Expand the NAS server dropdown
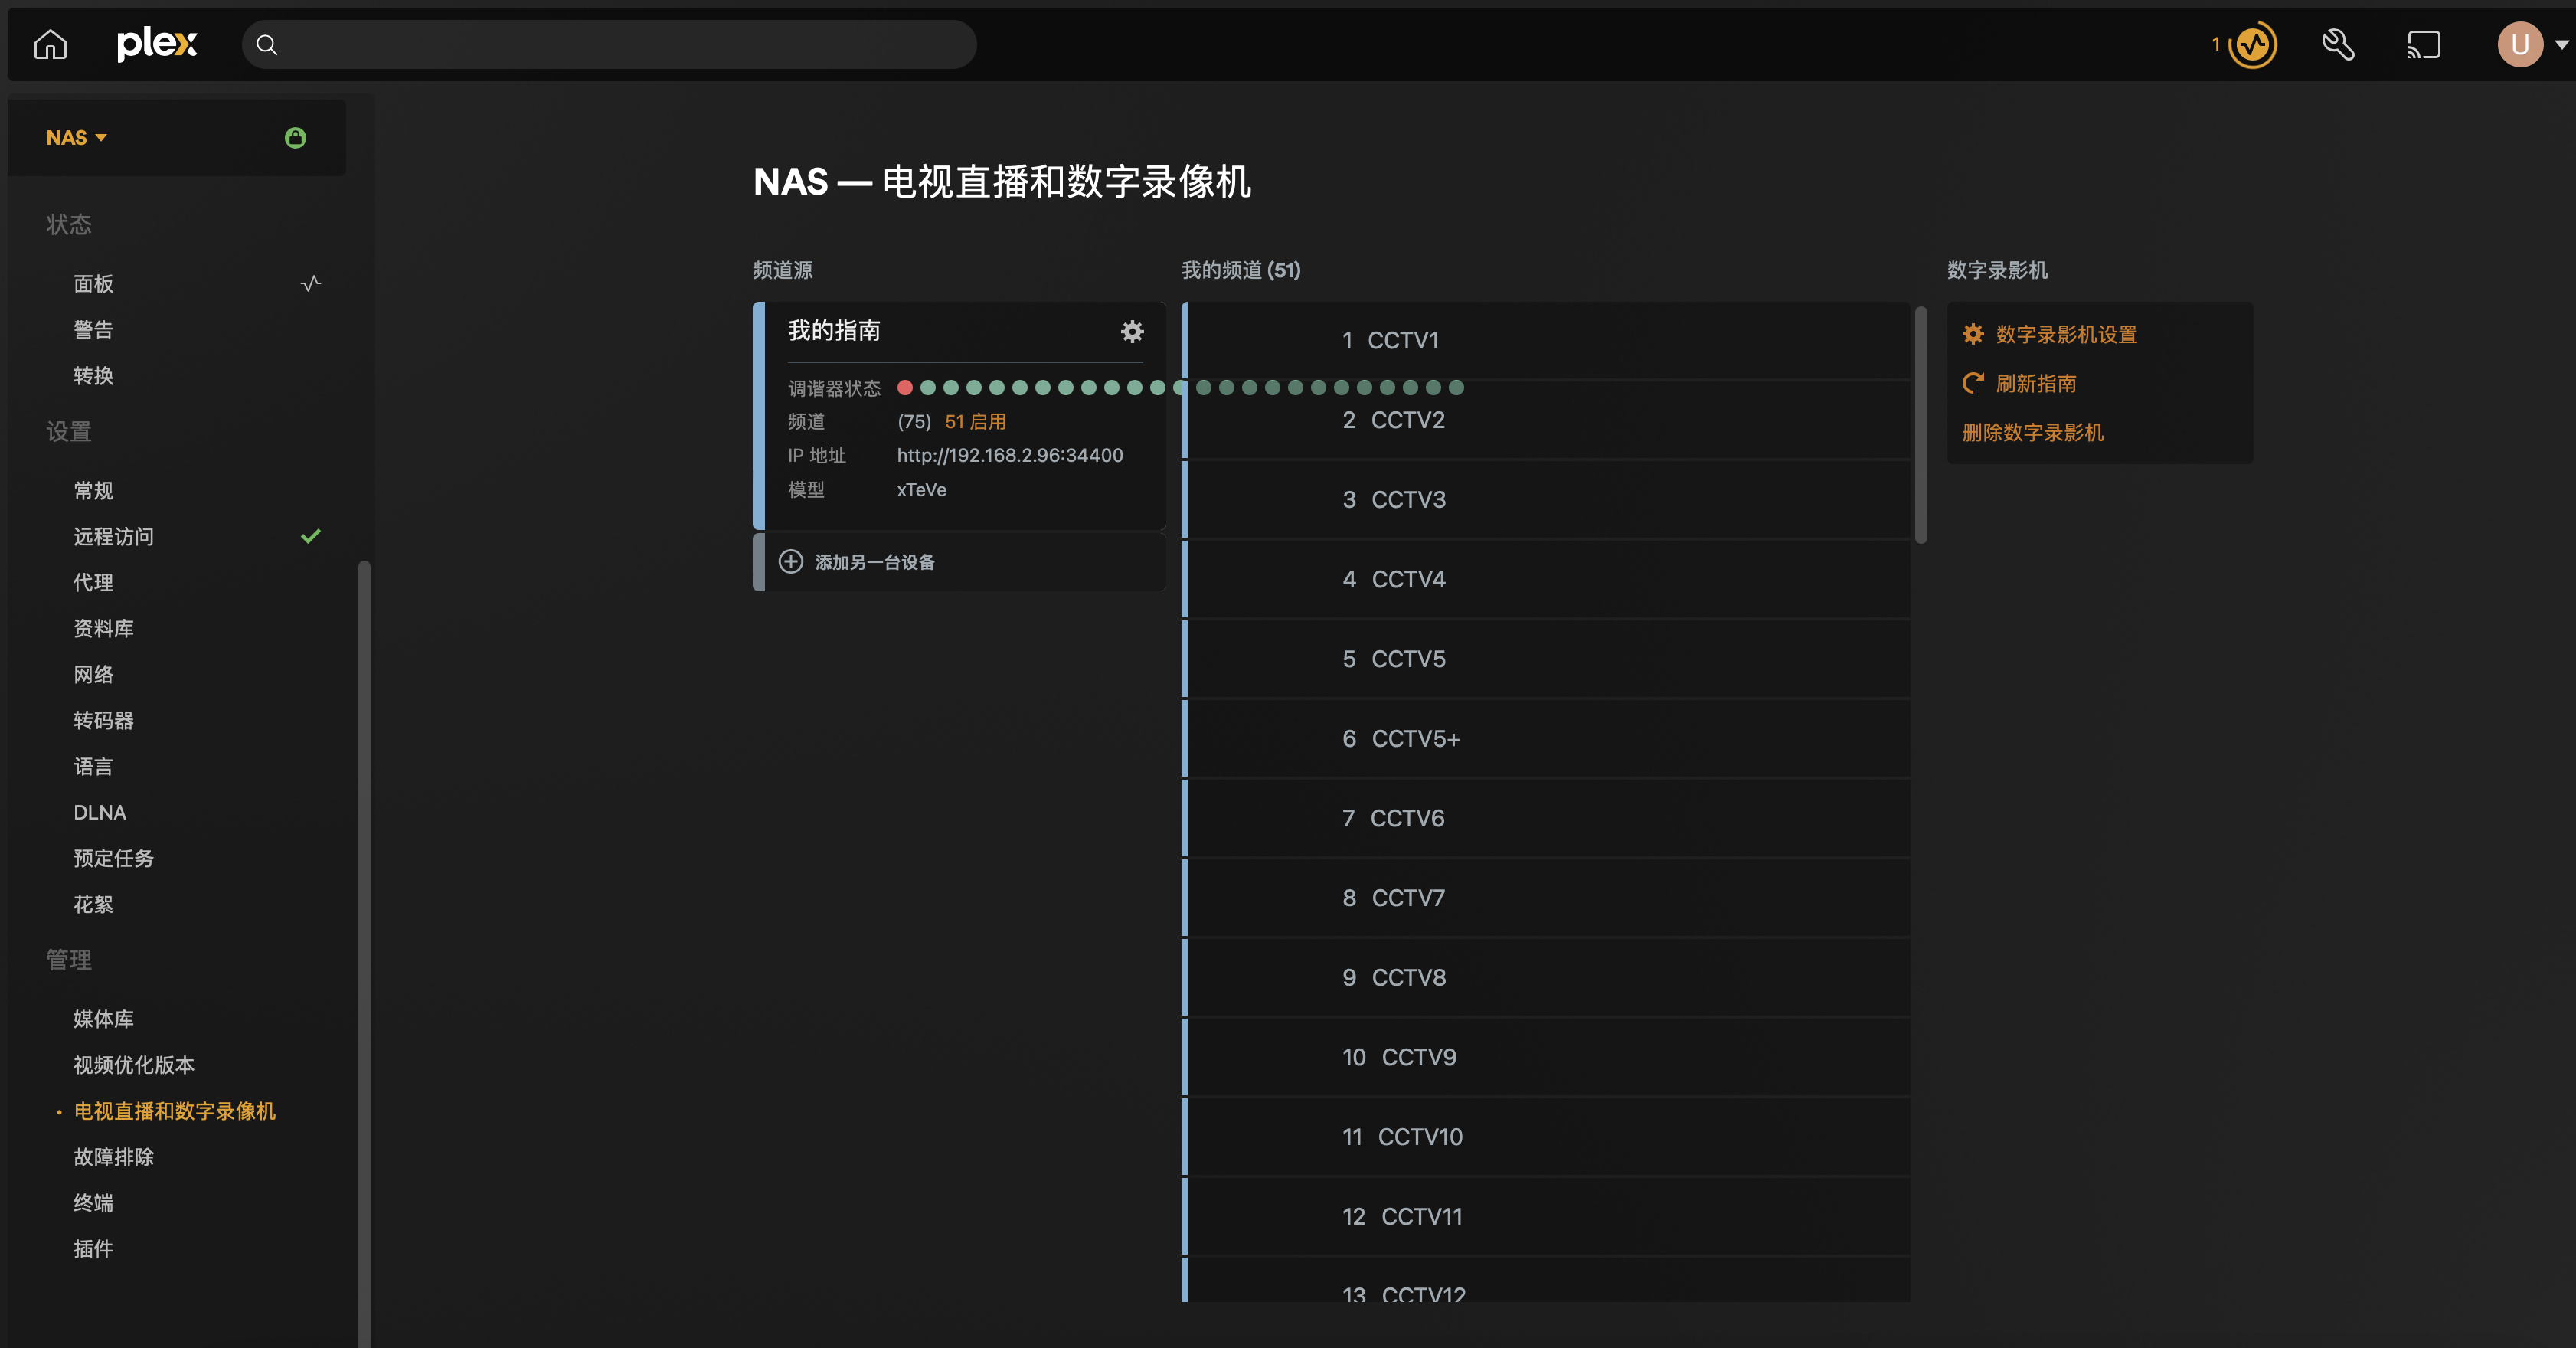 point(76,138)
